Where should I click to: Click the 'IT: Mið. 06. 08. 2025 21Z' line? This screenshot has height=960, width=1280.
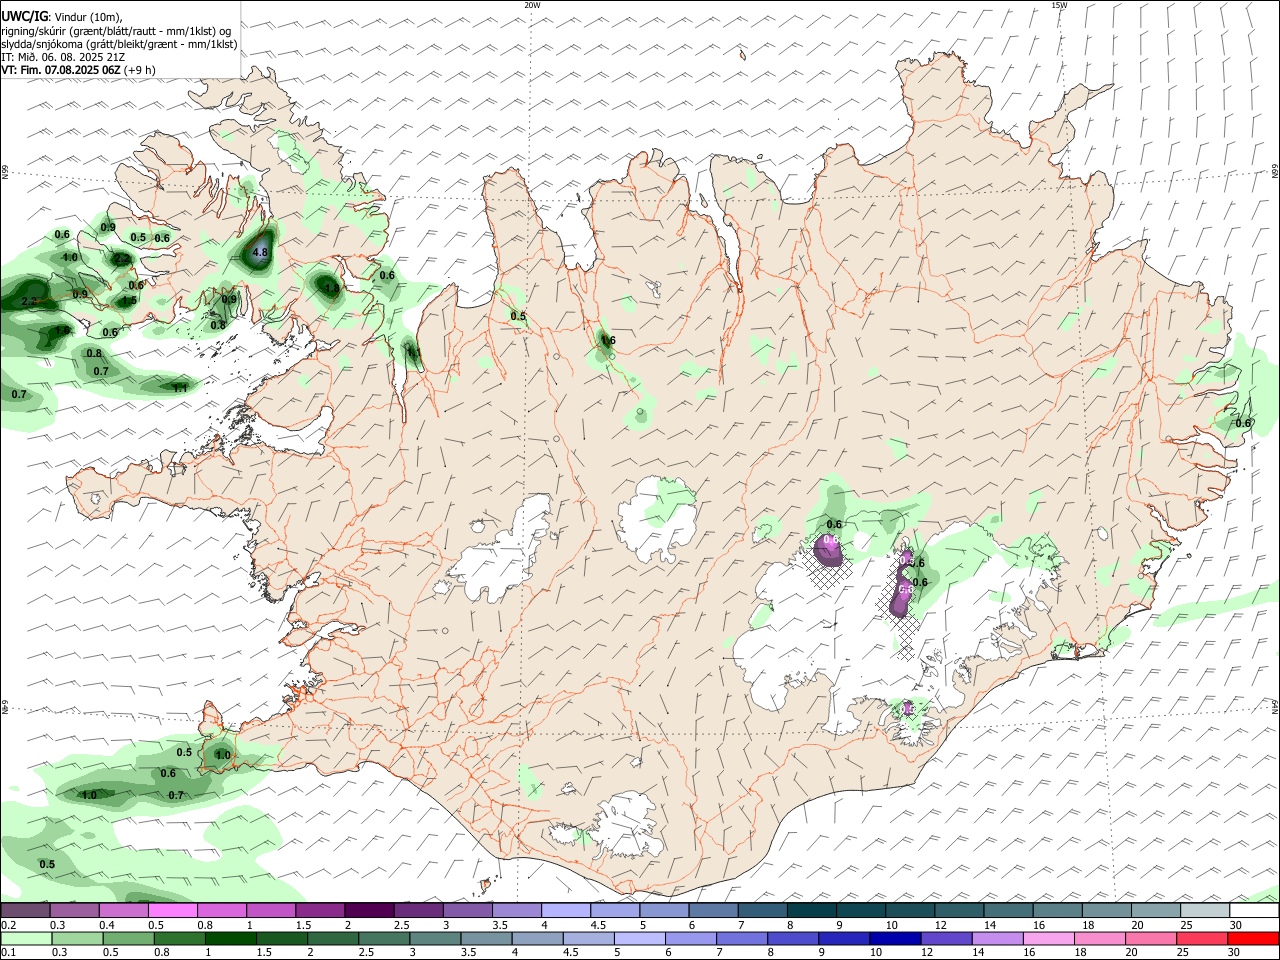63,57
